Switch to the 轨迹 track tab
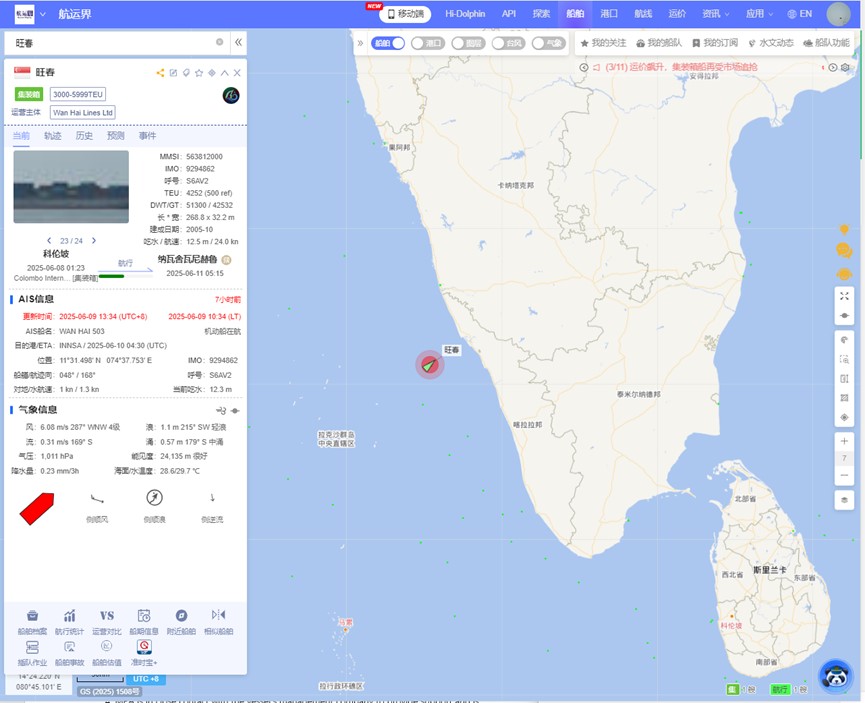 coord(53,135)
